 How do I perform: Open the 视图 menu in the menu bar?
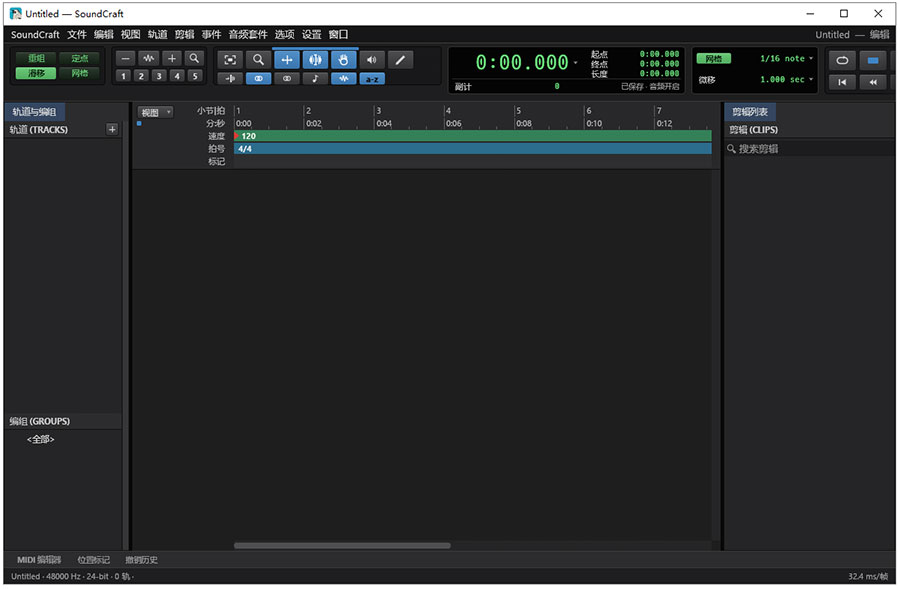(x=130, y=34)
